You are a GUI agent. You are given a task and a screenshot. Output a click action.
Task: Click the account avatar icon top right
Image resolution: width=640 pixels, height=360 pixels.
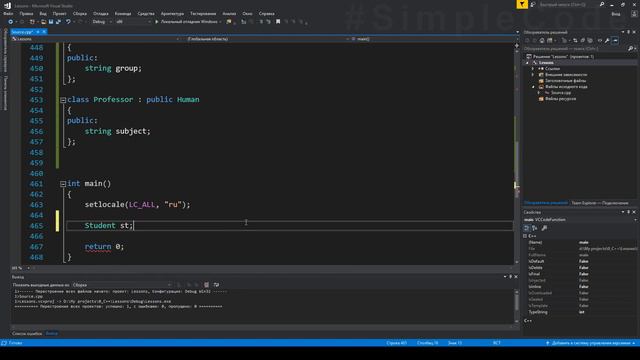pos(634,13)
